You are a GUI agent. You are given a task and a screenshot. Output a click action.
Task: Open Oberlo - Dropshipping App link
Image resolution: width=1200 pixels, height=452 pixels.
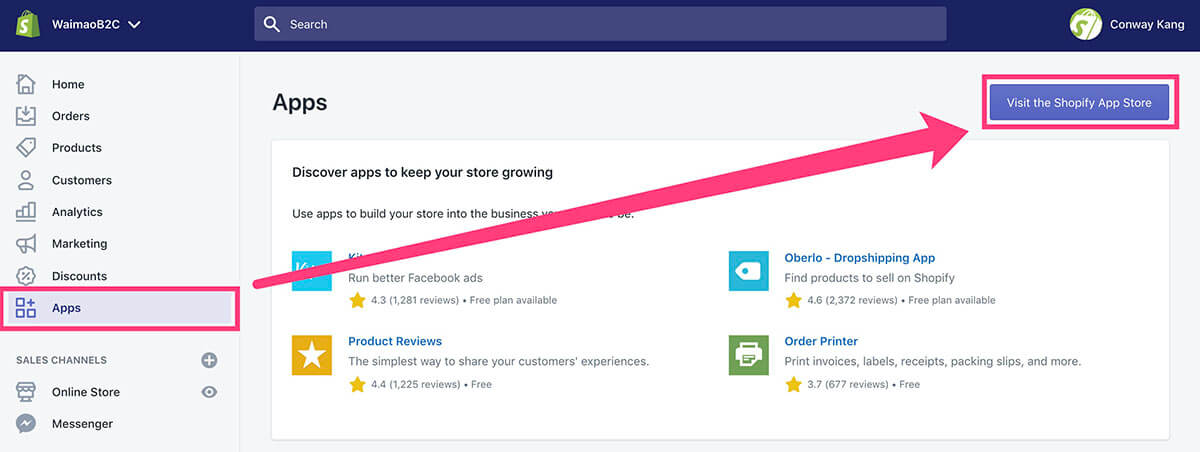click(860, 258)
